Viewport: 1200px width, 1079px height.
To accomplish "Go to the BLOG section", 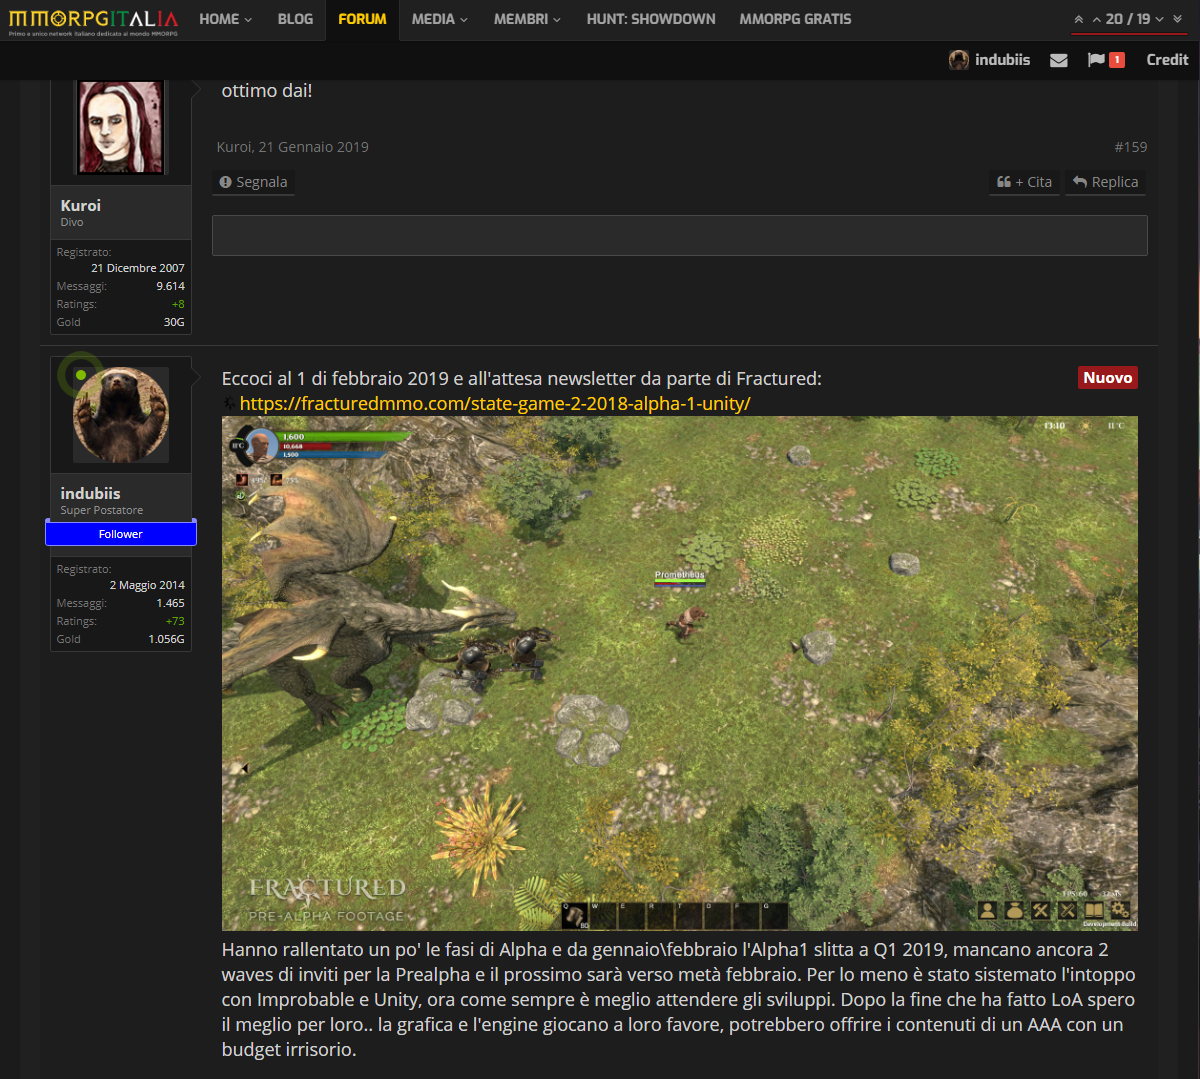I will (295, 19).
